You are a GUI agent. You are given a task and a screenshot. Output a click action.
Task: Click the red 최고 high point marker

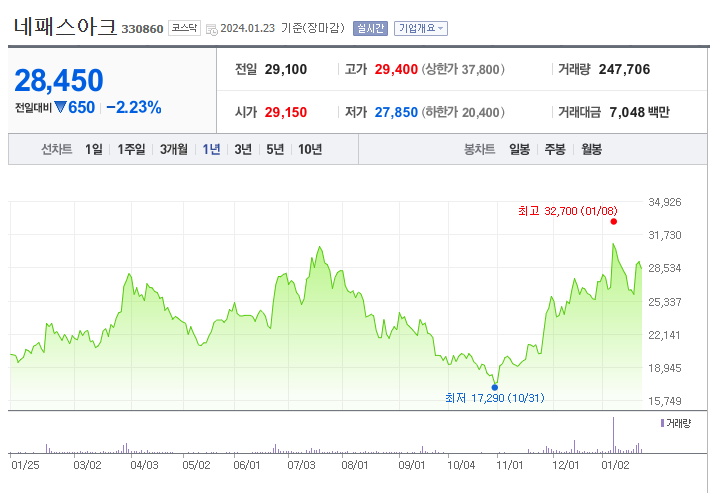click(x=614, y=221)
